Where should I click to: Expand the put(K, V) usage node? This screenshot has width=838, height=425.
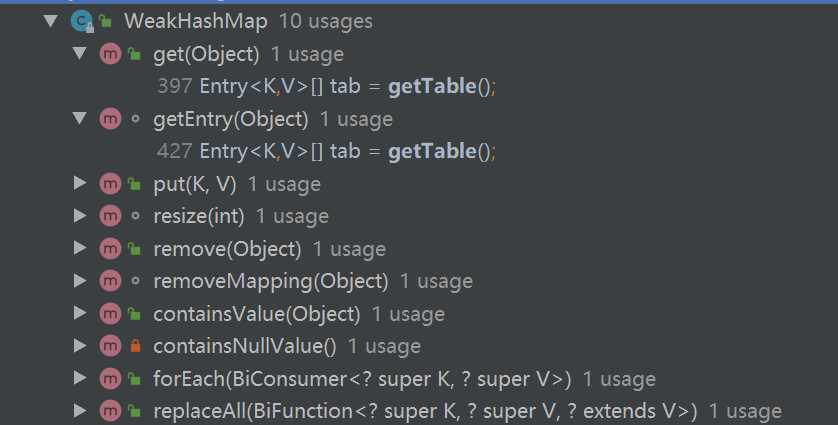pos(80,184)
